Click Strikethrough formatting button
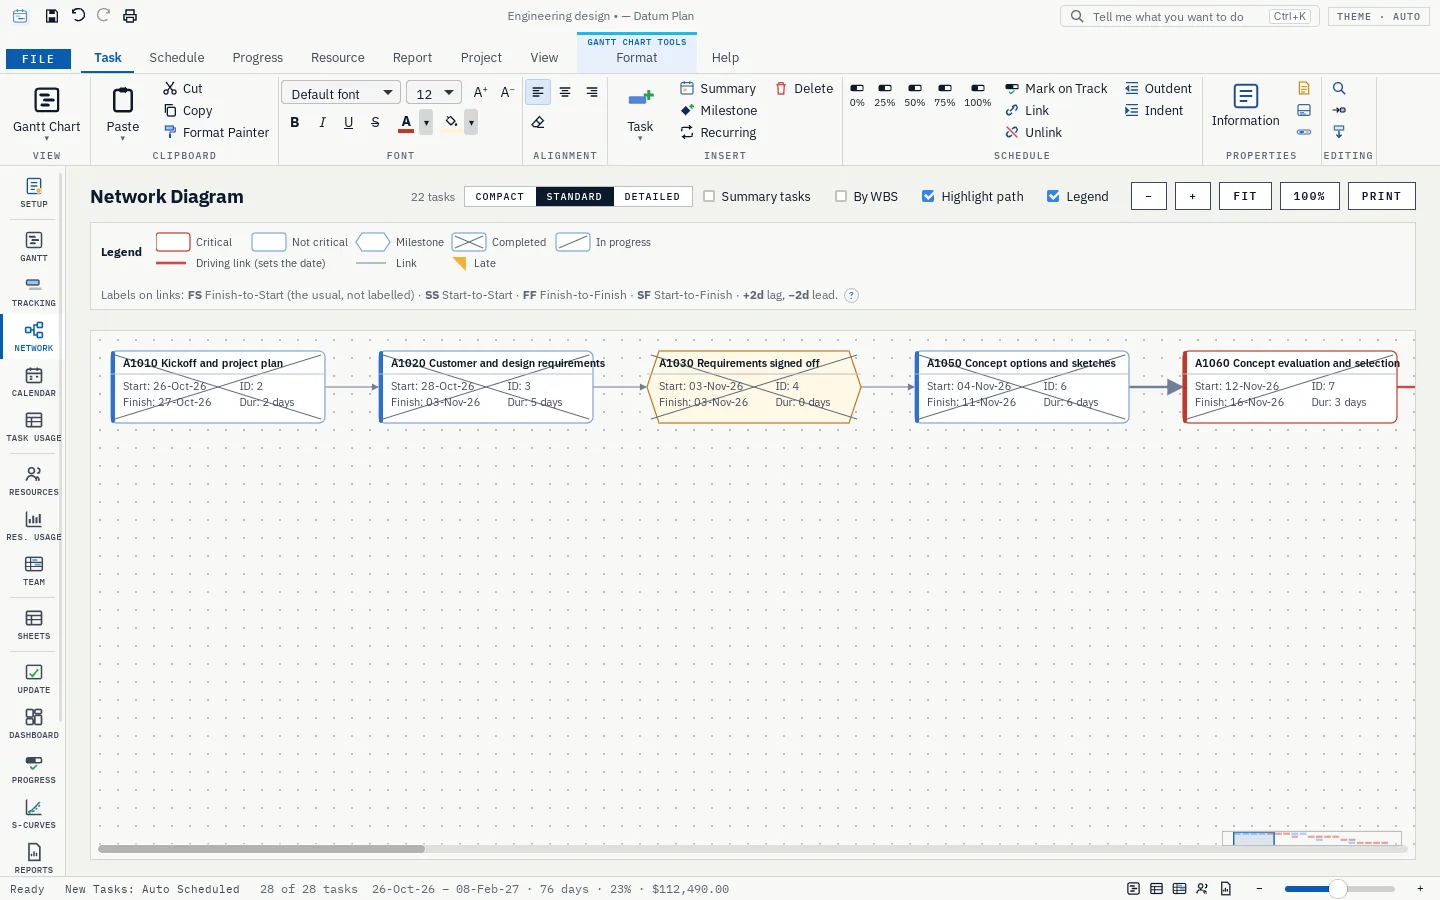The width and height of the screenshot is (1440, 900). 375,122
